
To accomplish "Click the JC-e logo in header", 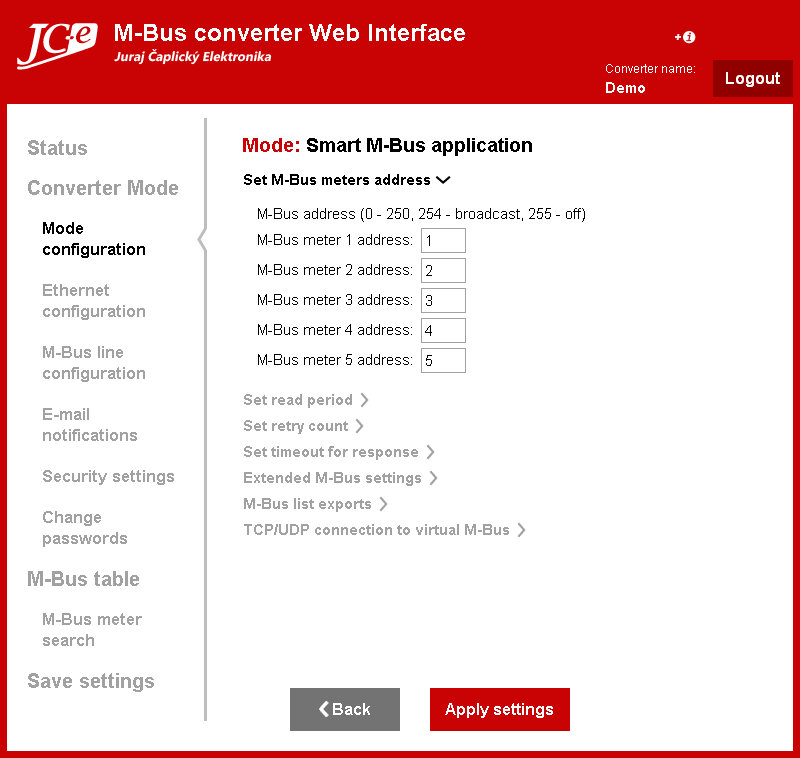I will point(56,44).
